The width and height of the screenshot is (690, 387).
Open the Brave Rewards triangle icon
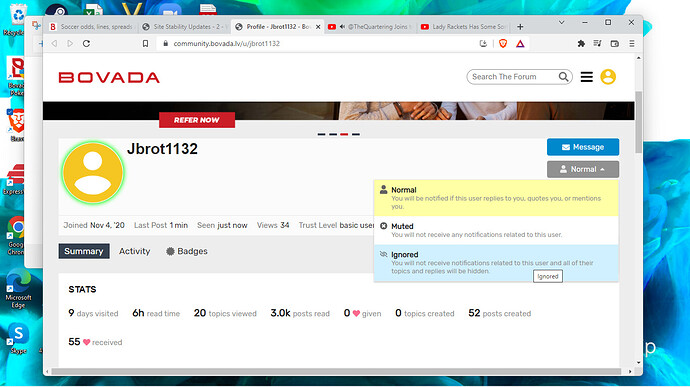point(520,44)
